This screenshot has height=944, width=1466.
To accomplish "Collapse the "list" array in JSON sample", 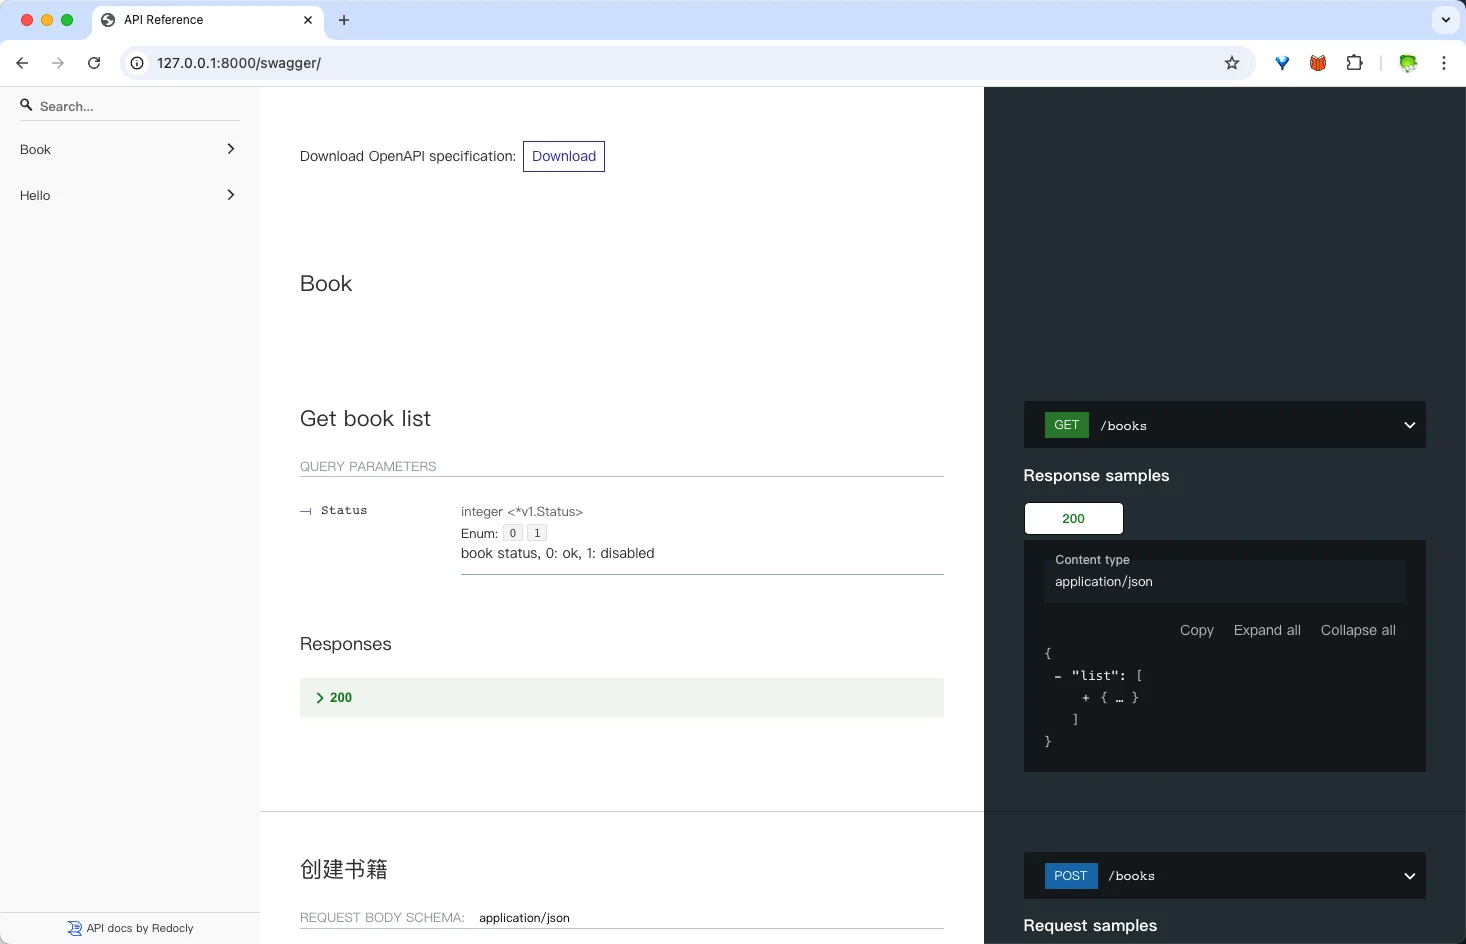I will pyautogui.click(x=1057, y=676).
